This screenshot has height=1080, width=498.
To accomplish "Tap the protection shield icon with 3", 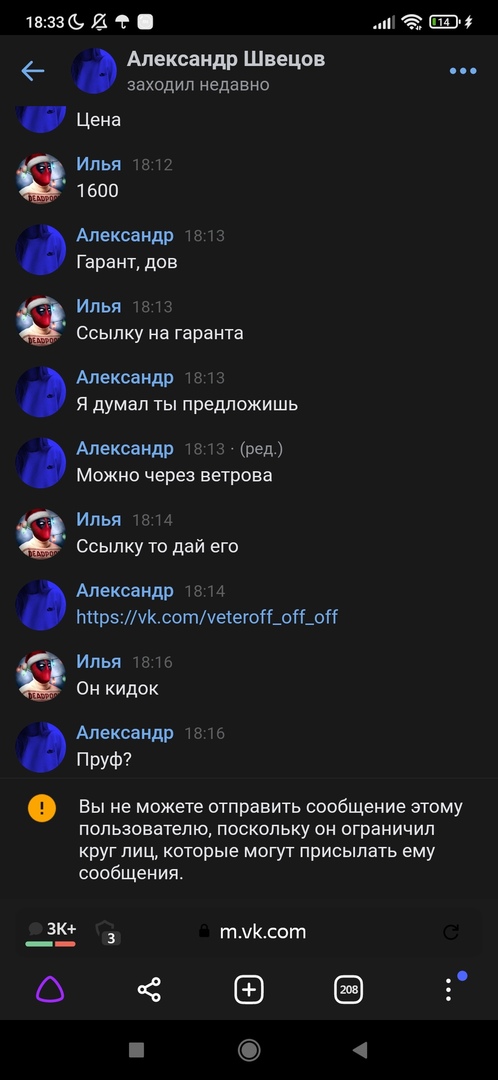I will [x=107, y=932].
